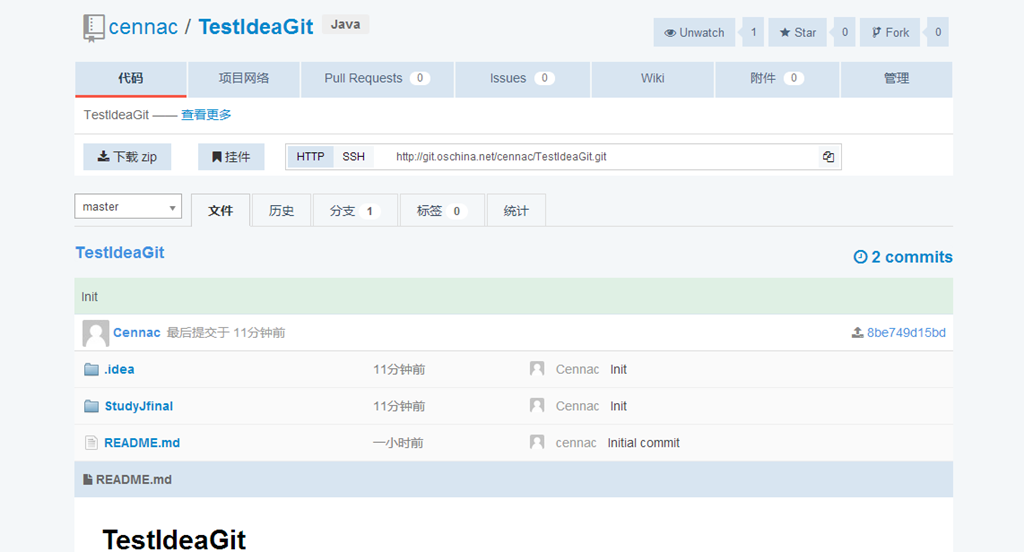Open the 管理 tab
The height and width of the screenshot is (552, 1024).
click(x=896, y=78)
